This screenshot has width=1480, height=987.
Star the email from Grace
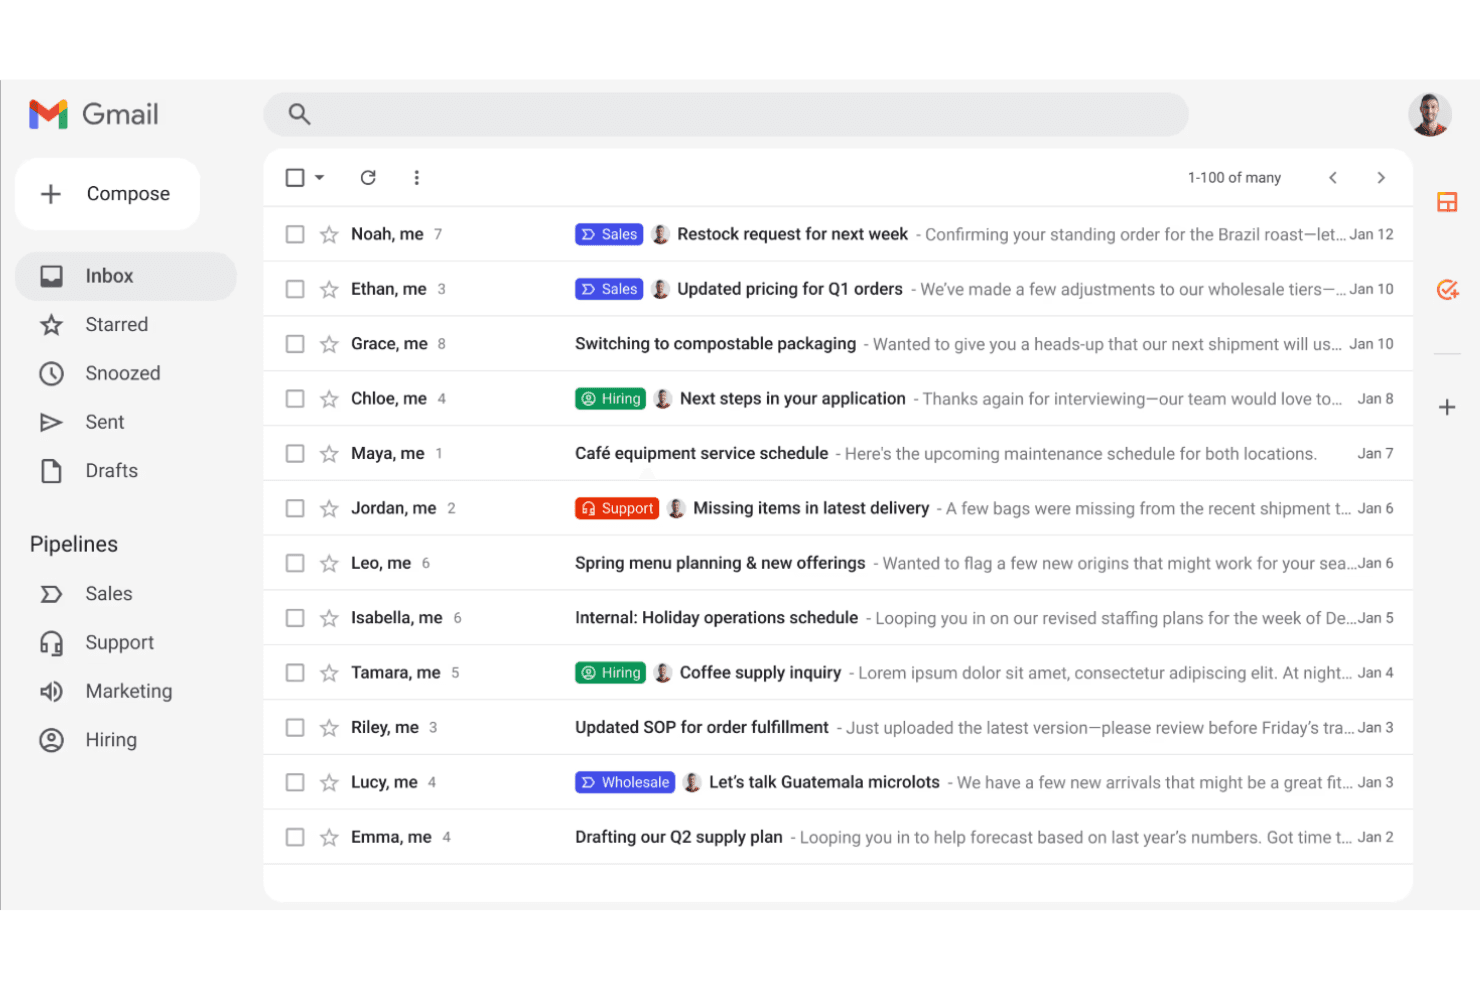click(x=329, y=344)
